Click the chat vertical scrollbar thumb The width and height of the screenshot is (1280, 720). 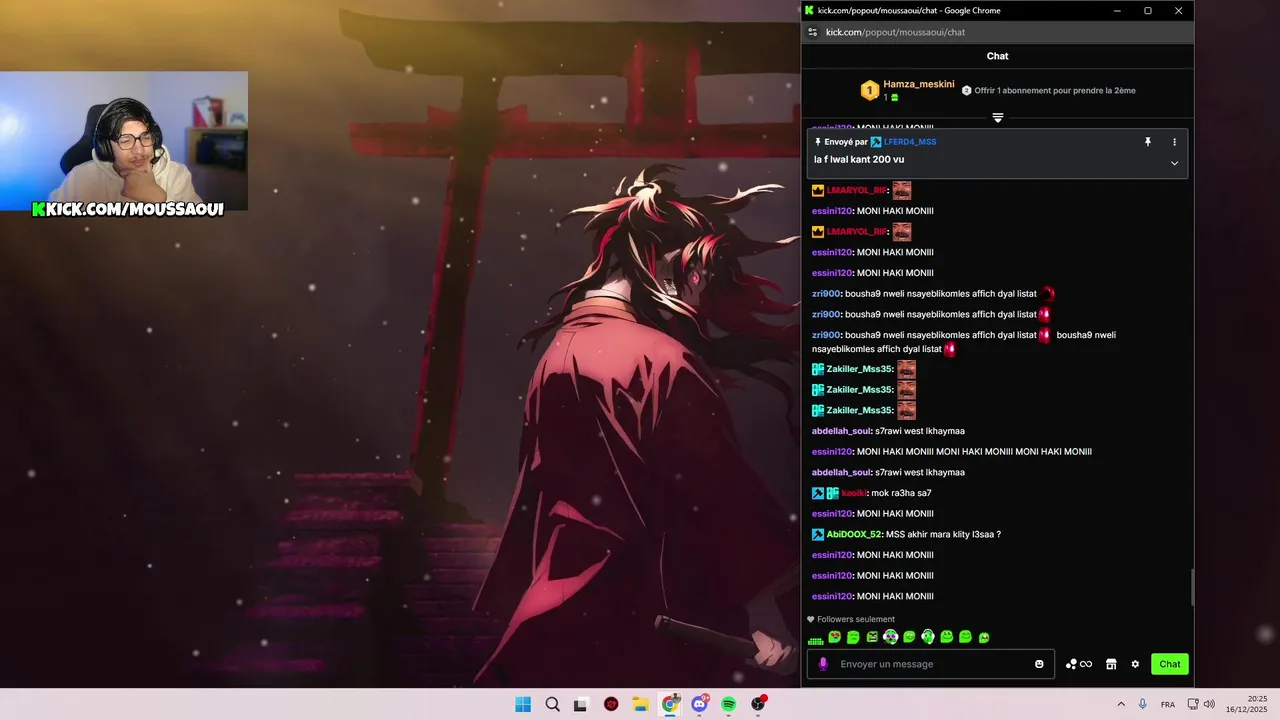coord(1191,587)
